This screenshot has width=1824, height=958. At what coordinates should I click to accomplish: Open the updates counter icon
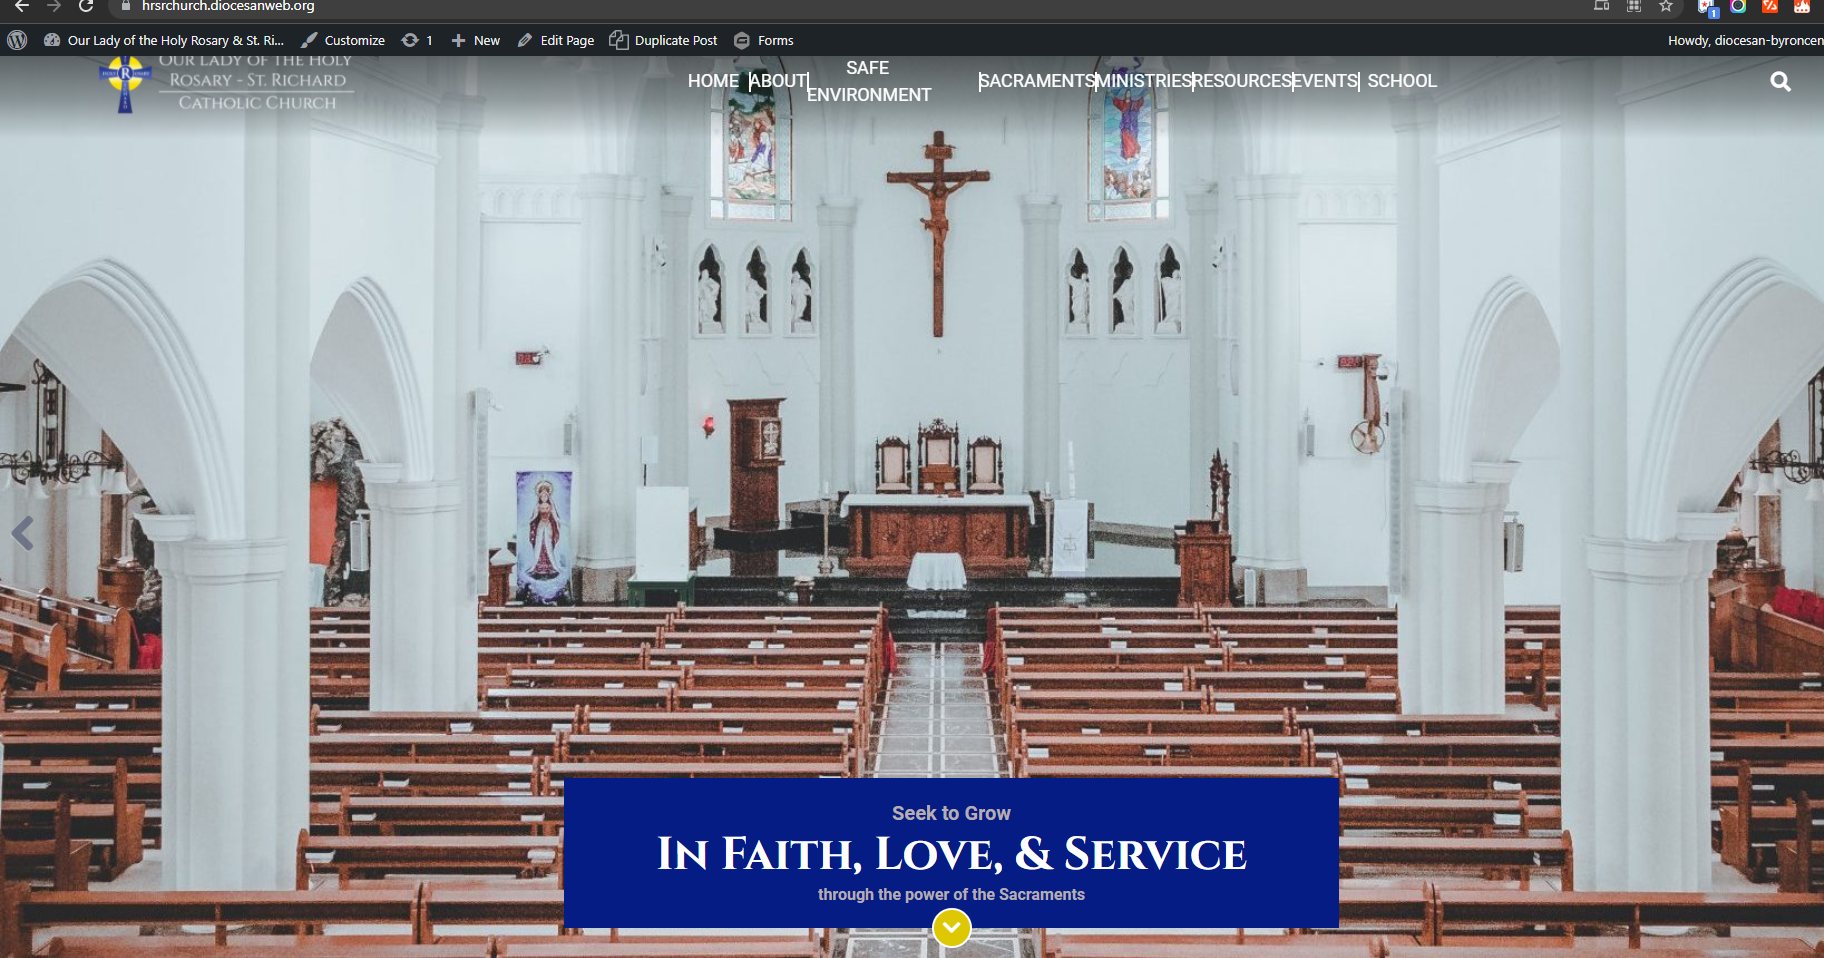click(x=416, y=40)
